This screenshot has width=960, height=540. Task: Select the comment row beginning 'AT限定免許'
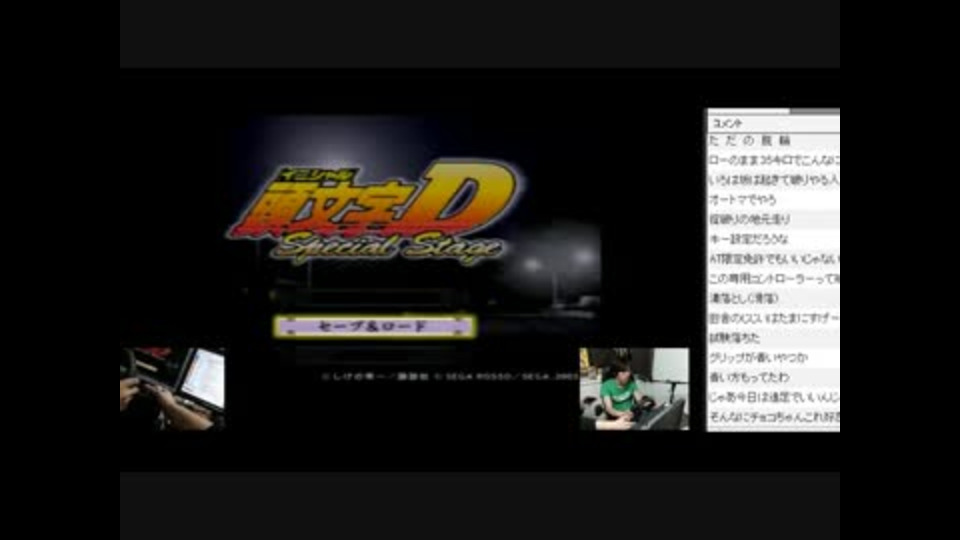(x=773, y=259)
